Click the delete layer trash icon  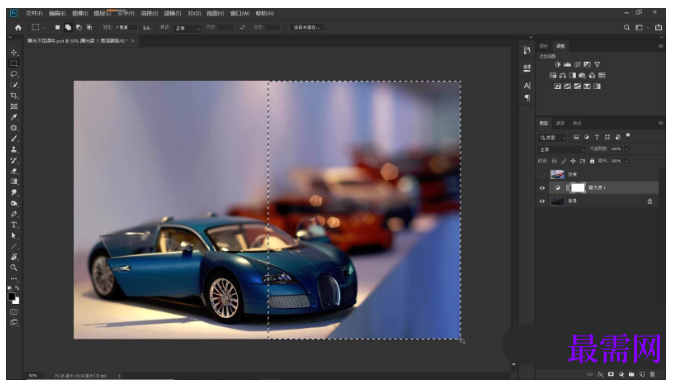tap(653, 374)
